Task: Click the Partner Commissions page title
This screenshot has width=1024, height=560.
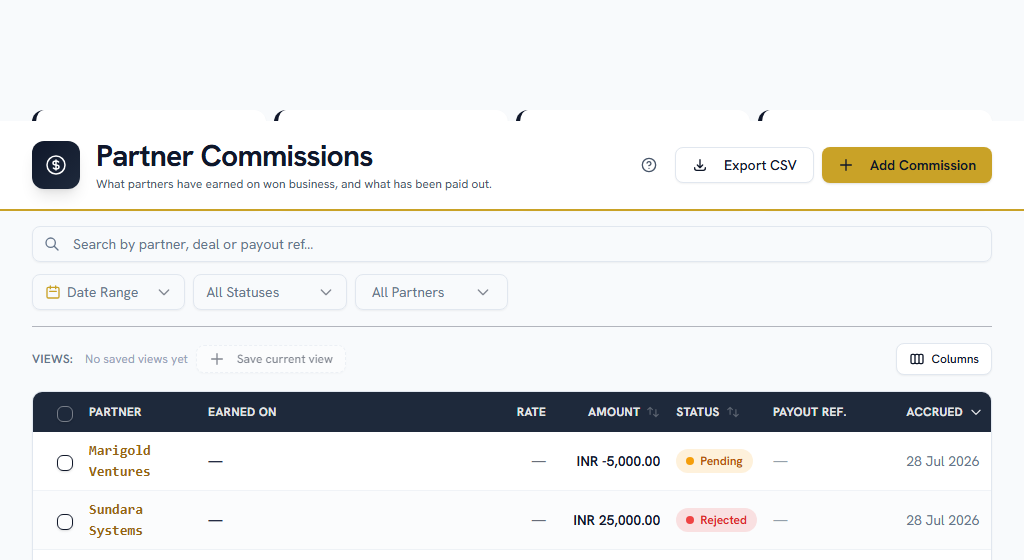Action: coord(234,157)
